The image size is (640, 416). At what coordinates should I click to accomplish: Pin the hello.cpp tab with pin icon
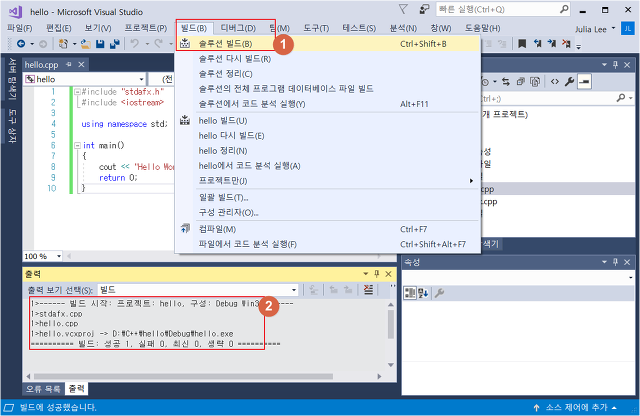pyautogui.click(x=69, y=65)
